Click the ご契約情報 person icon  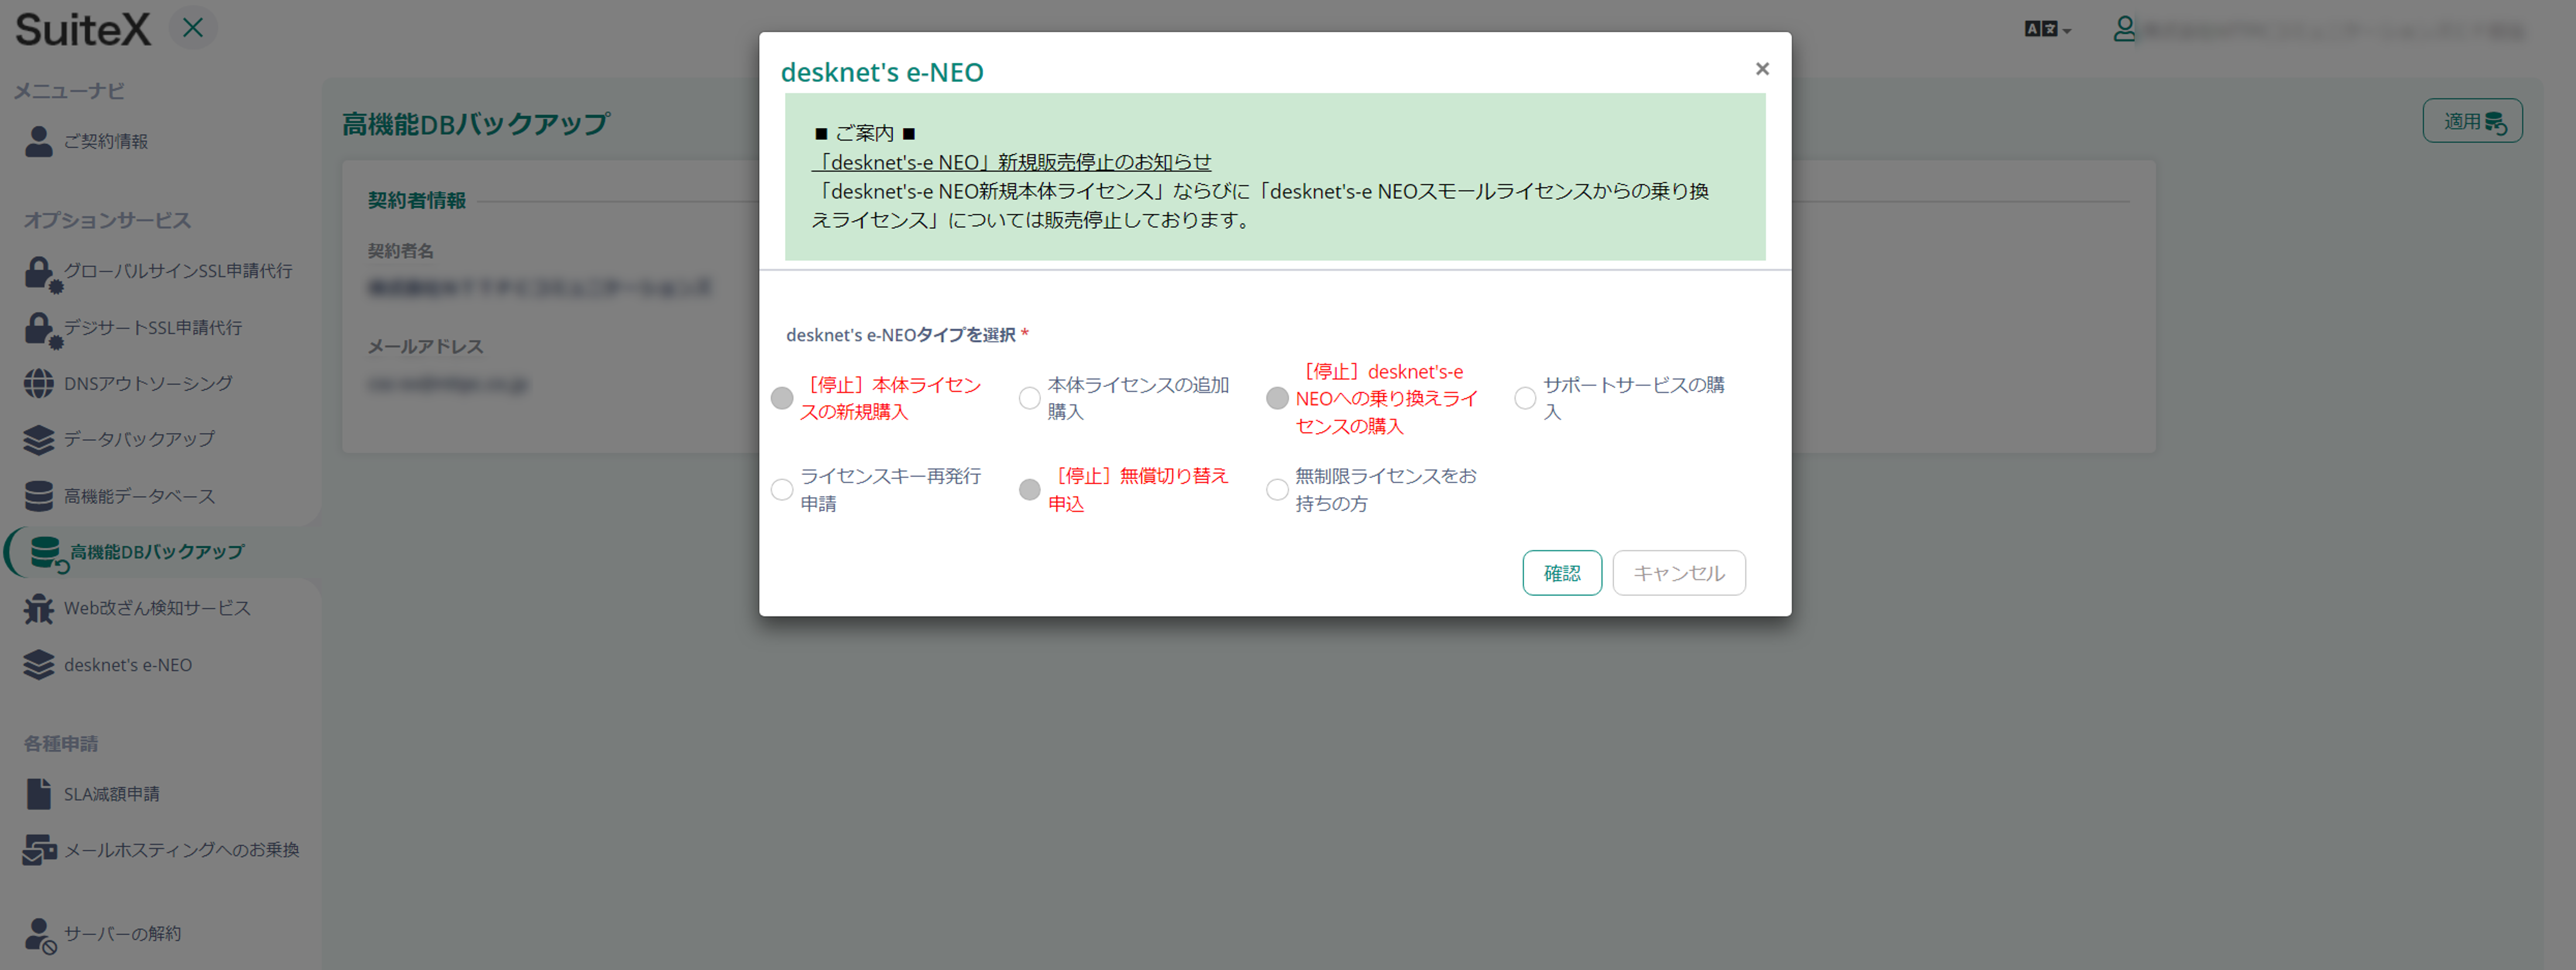[39, 141]
